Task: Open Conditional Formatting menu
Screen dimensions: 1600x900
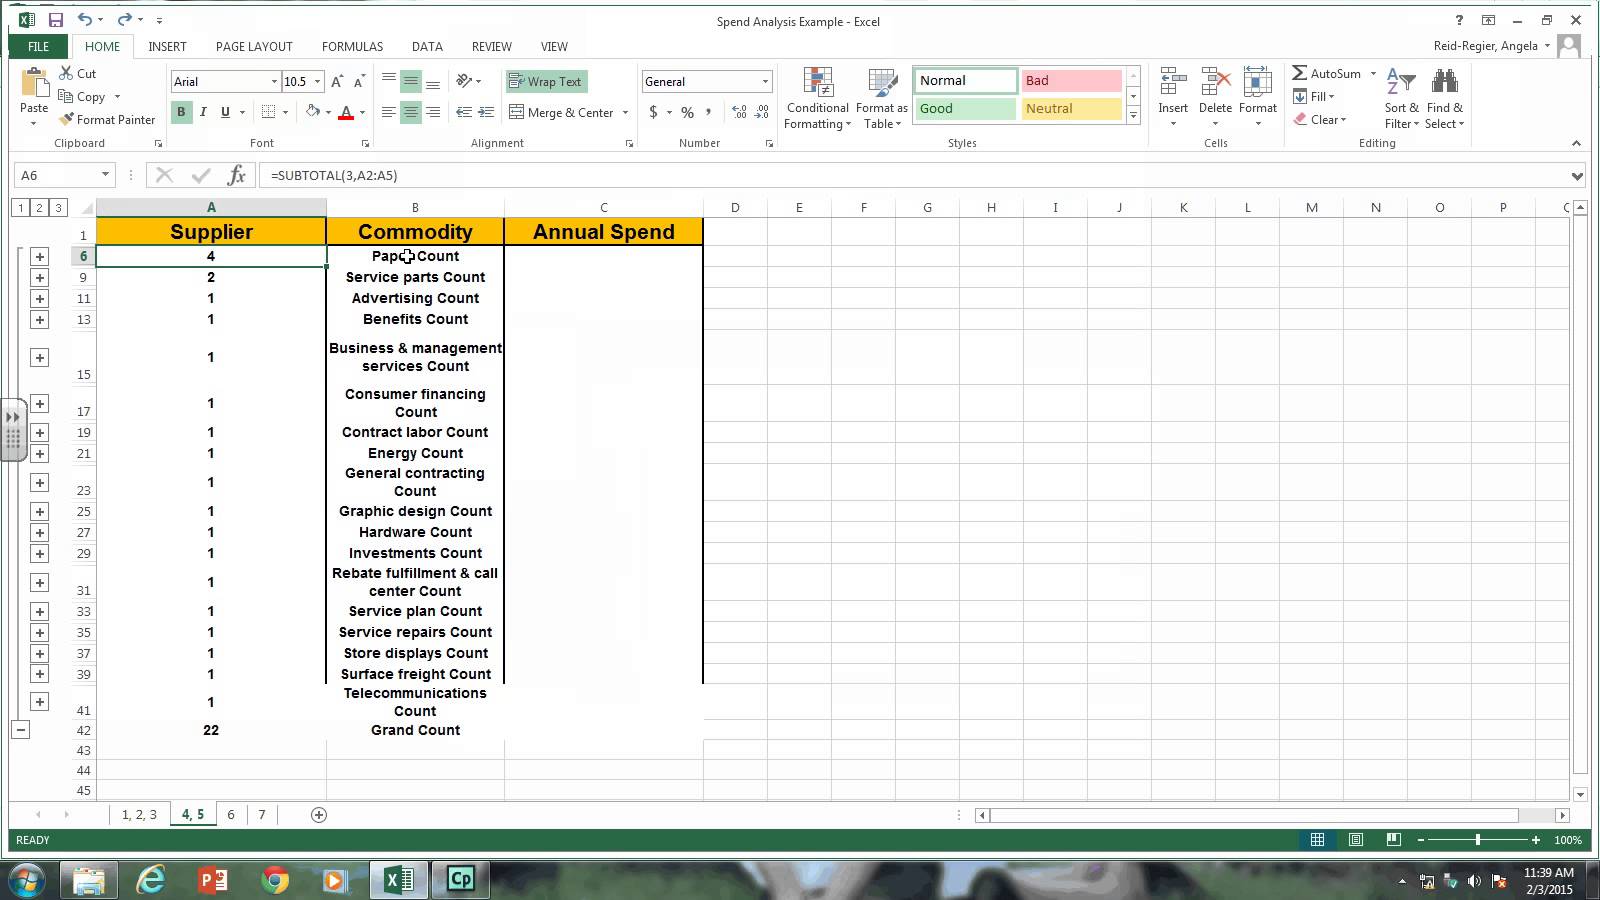Action: point(817,99)
